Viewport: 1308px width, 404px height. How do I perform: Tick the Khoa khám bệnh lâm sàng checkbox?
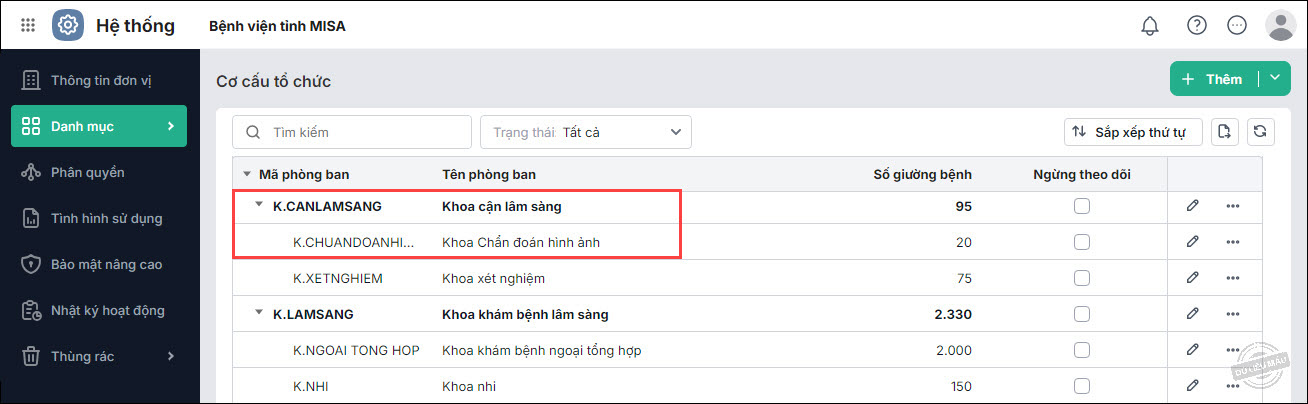pyautogui.click(x=1082, y=314)
